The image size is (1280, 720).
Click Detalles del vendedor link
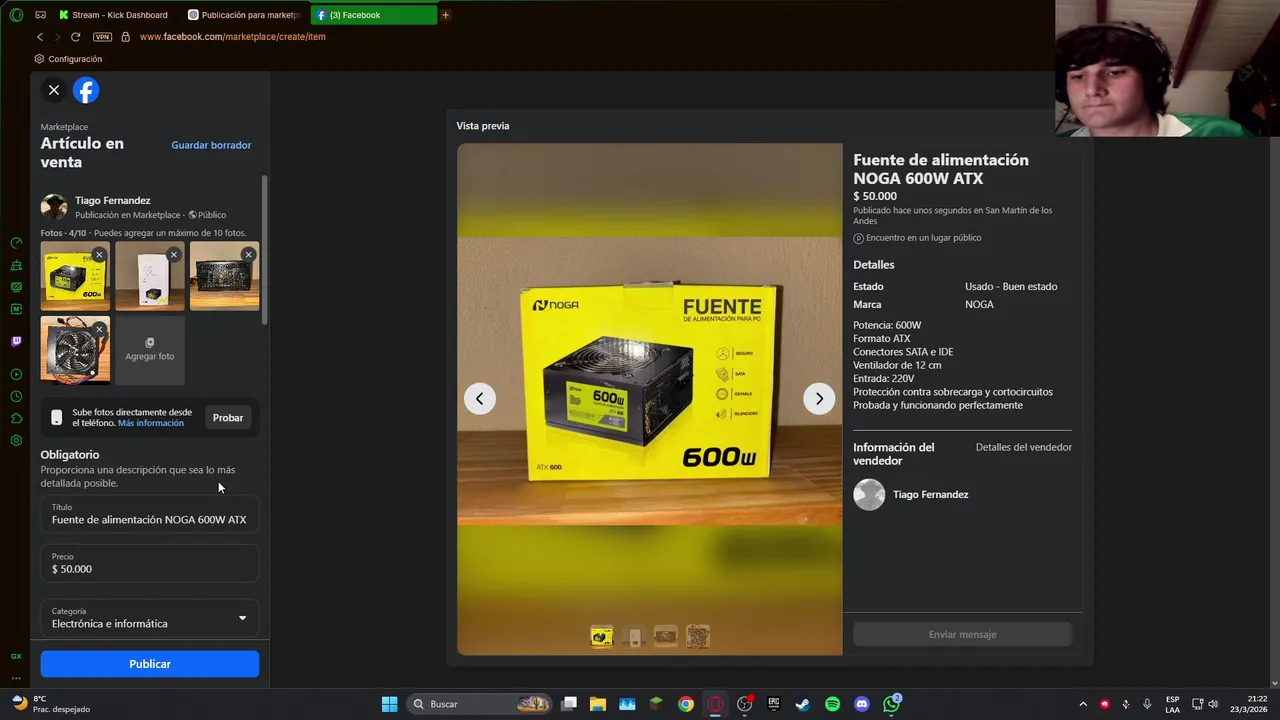[1024, 447]
